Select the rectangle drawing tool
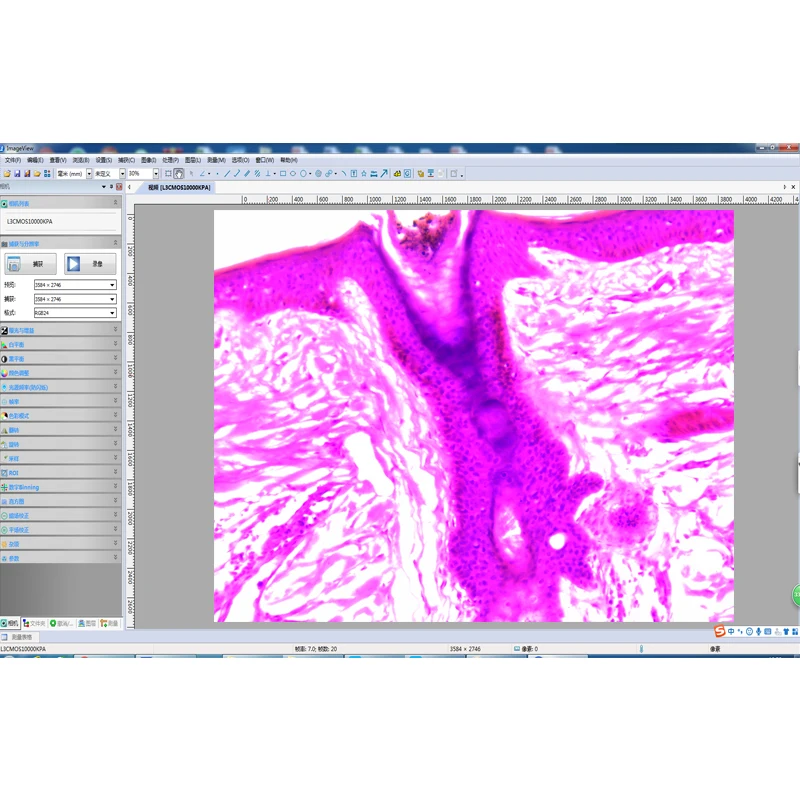 pyautogui.click(x=283, y=173)
